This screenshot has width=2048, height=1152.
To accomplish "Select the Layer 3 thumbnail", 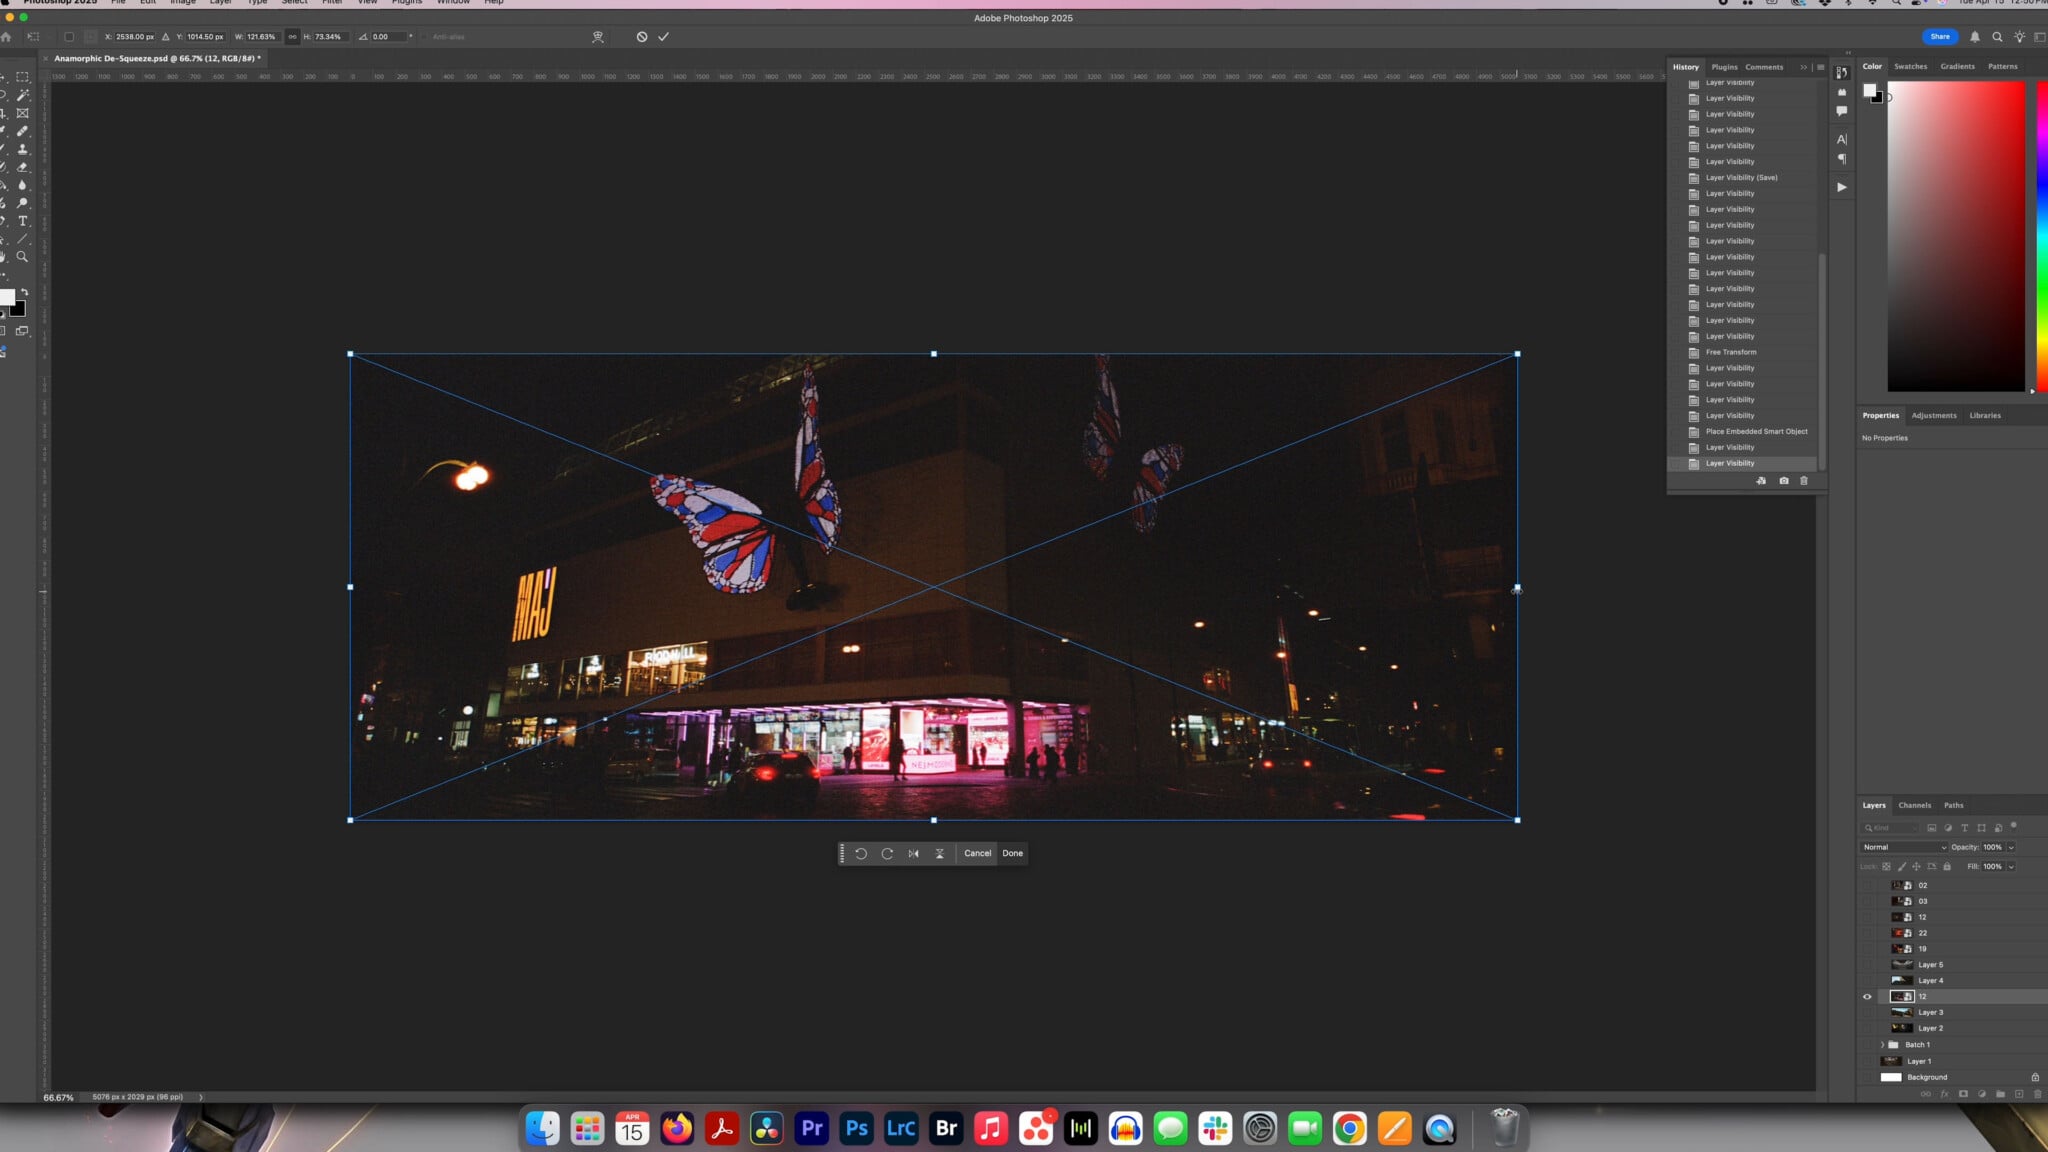I will pos(1901,1012).
